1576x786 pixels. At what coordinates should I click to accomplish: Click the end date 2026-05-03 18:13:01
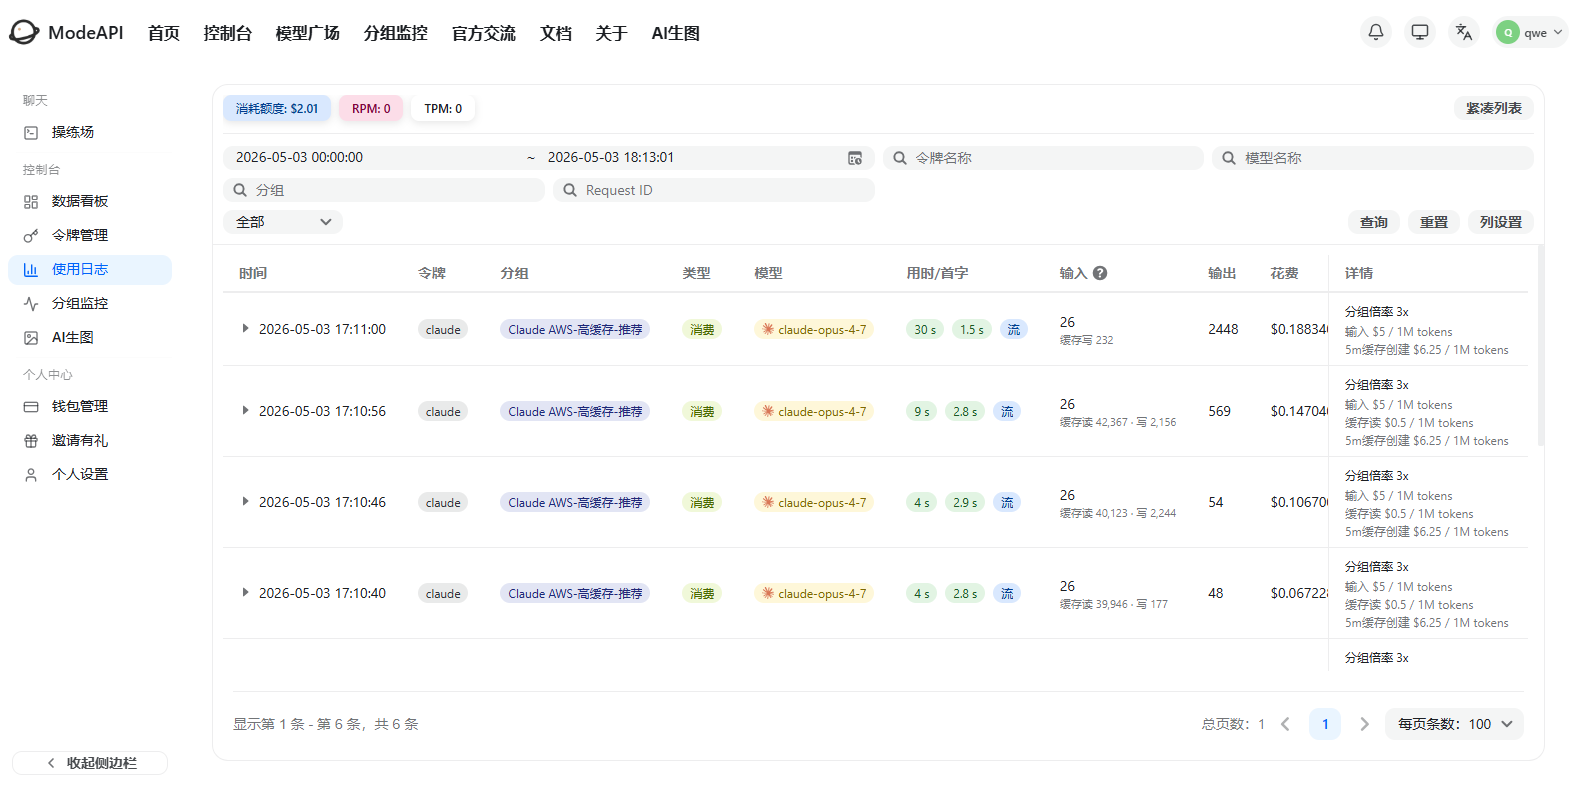pos(611,157)
